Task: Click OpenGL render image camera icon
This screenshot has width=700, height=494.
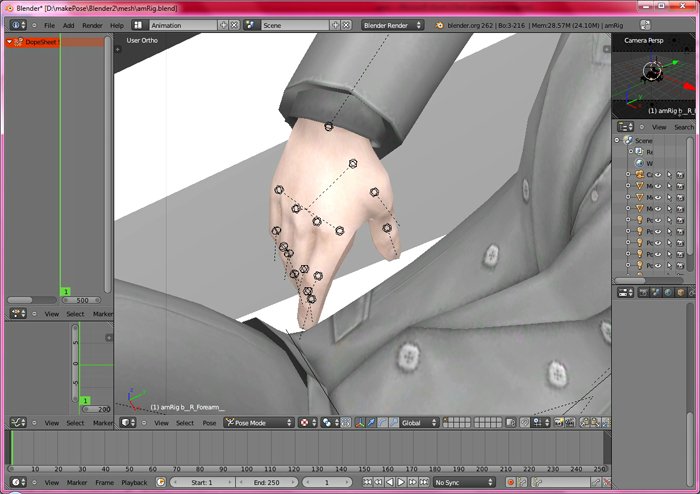Action: [558, 423]
